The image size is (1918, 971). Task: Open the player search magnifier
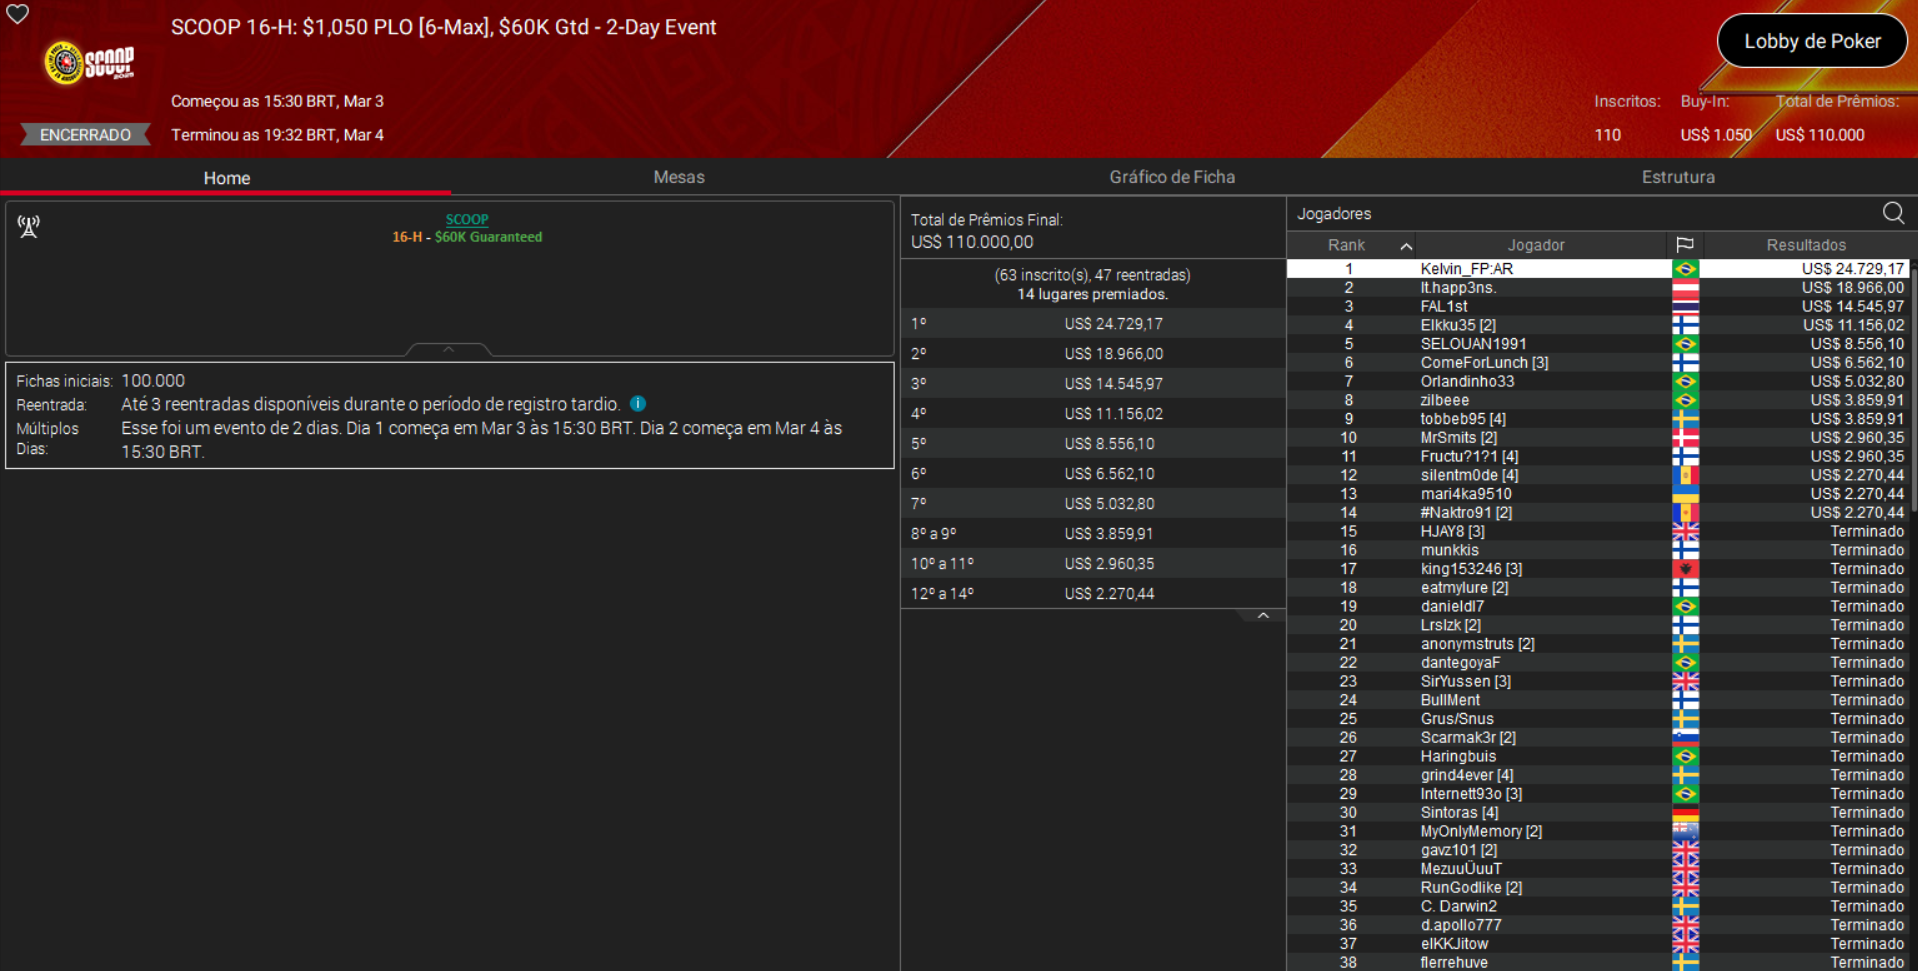coord(1892,213)
